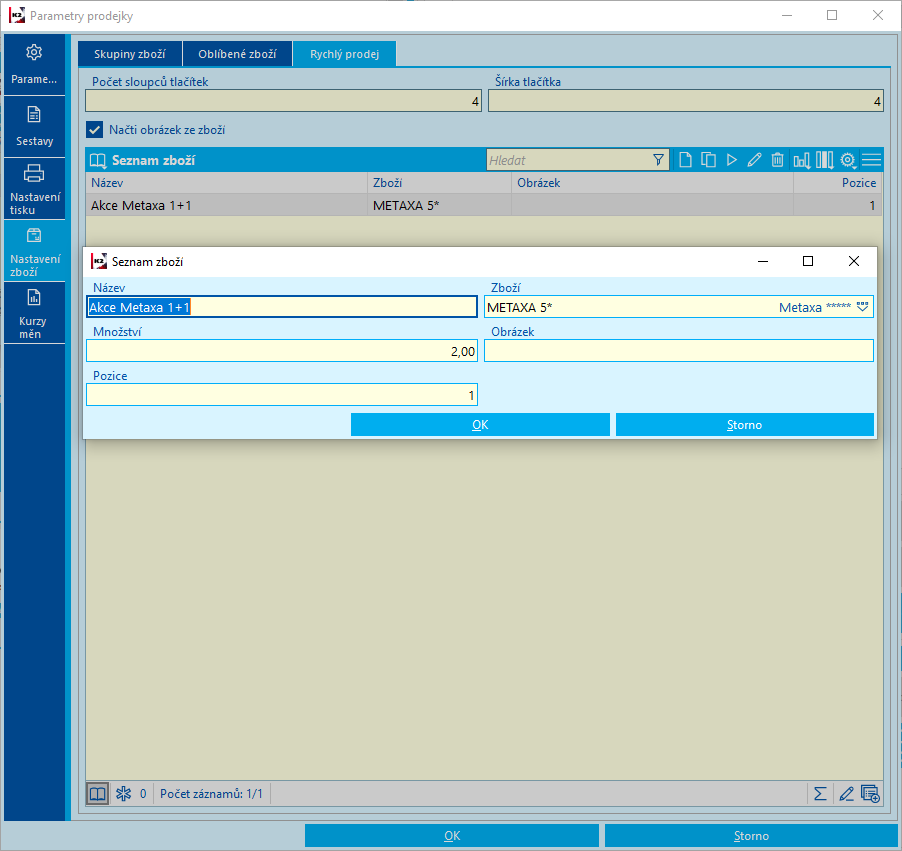This screenshot has height=851, width=902.
Task: Click the K2 logo in Seznam zboží title
Action: tap(99, 261)
